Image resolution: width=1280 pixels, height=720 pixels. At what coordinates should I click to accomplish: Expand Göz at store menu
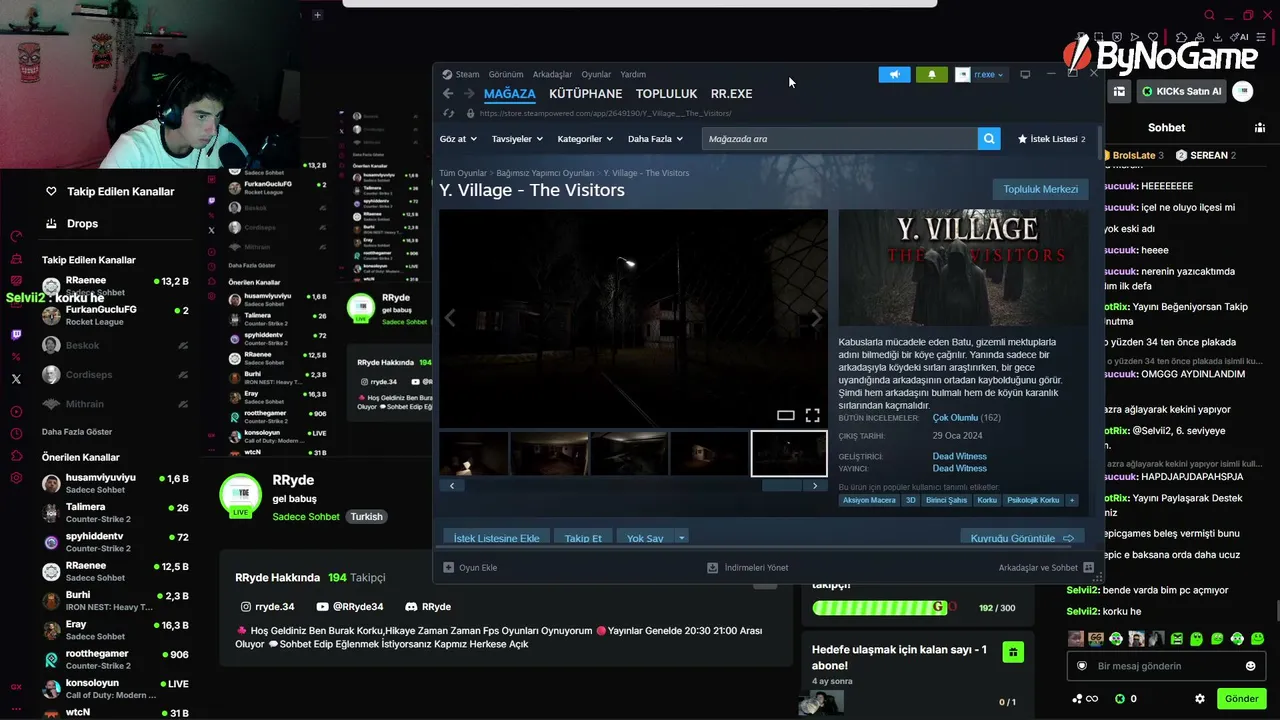pyautogui.click(x=458, y=139)
